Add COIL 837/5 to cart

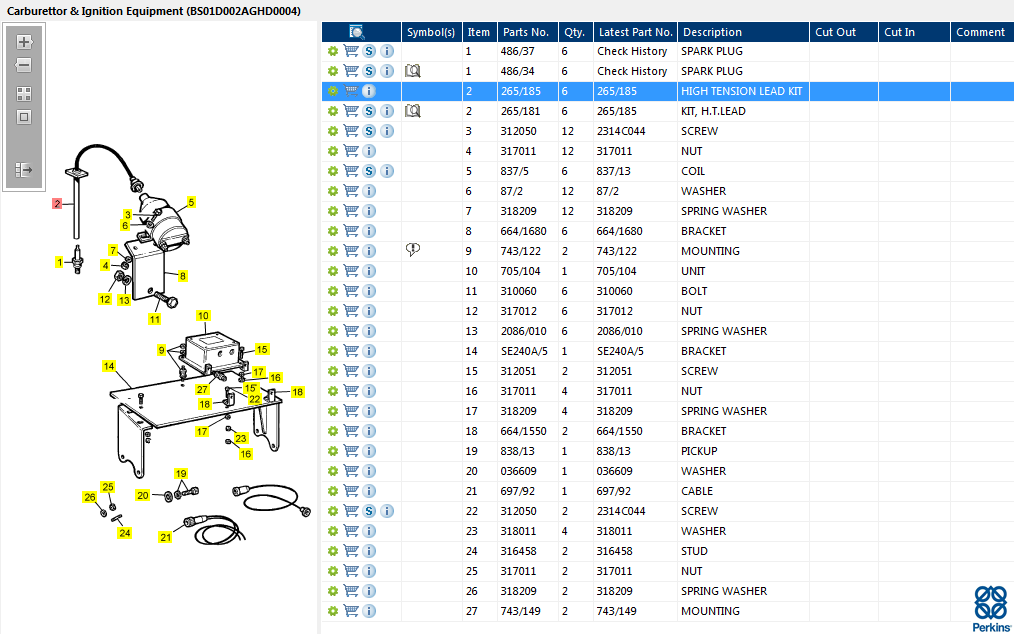[x=351, y=171]
